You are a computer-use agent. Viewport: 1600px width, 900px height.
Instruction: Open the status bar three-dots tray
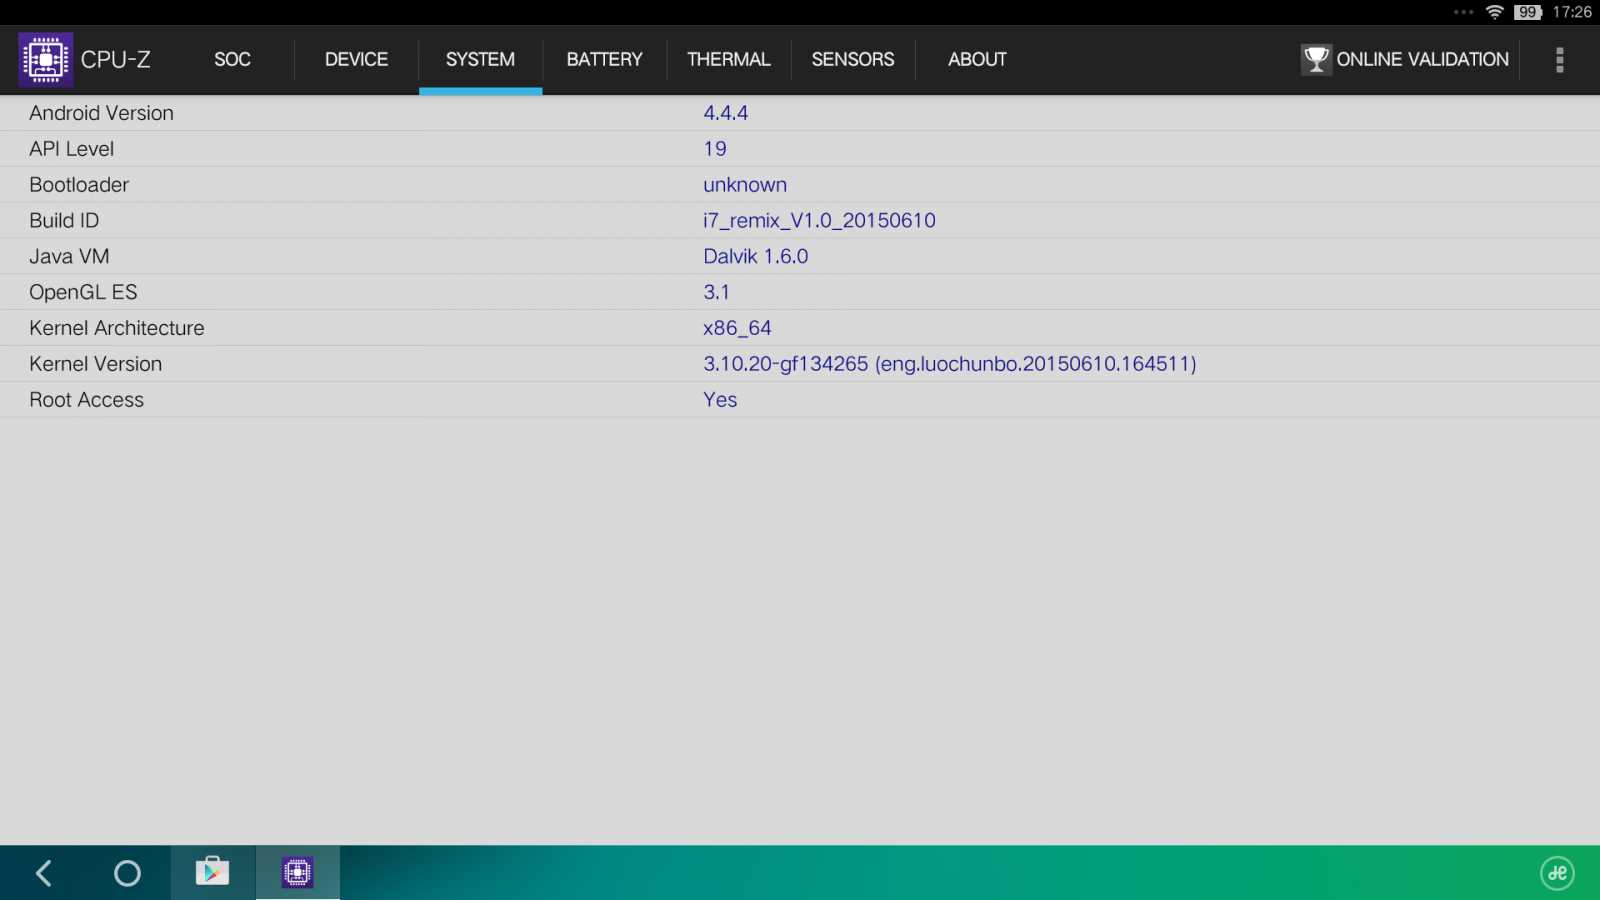[1464, 12]
